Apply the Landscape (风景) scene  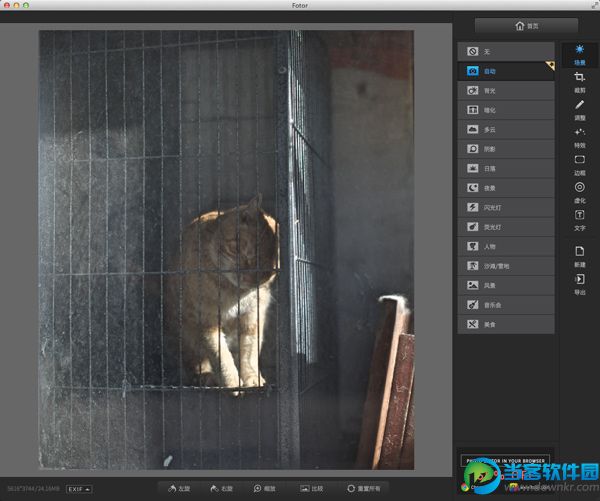(505, 286)
